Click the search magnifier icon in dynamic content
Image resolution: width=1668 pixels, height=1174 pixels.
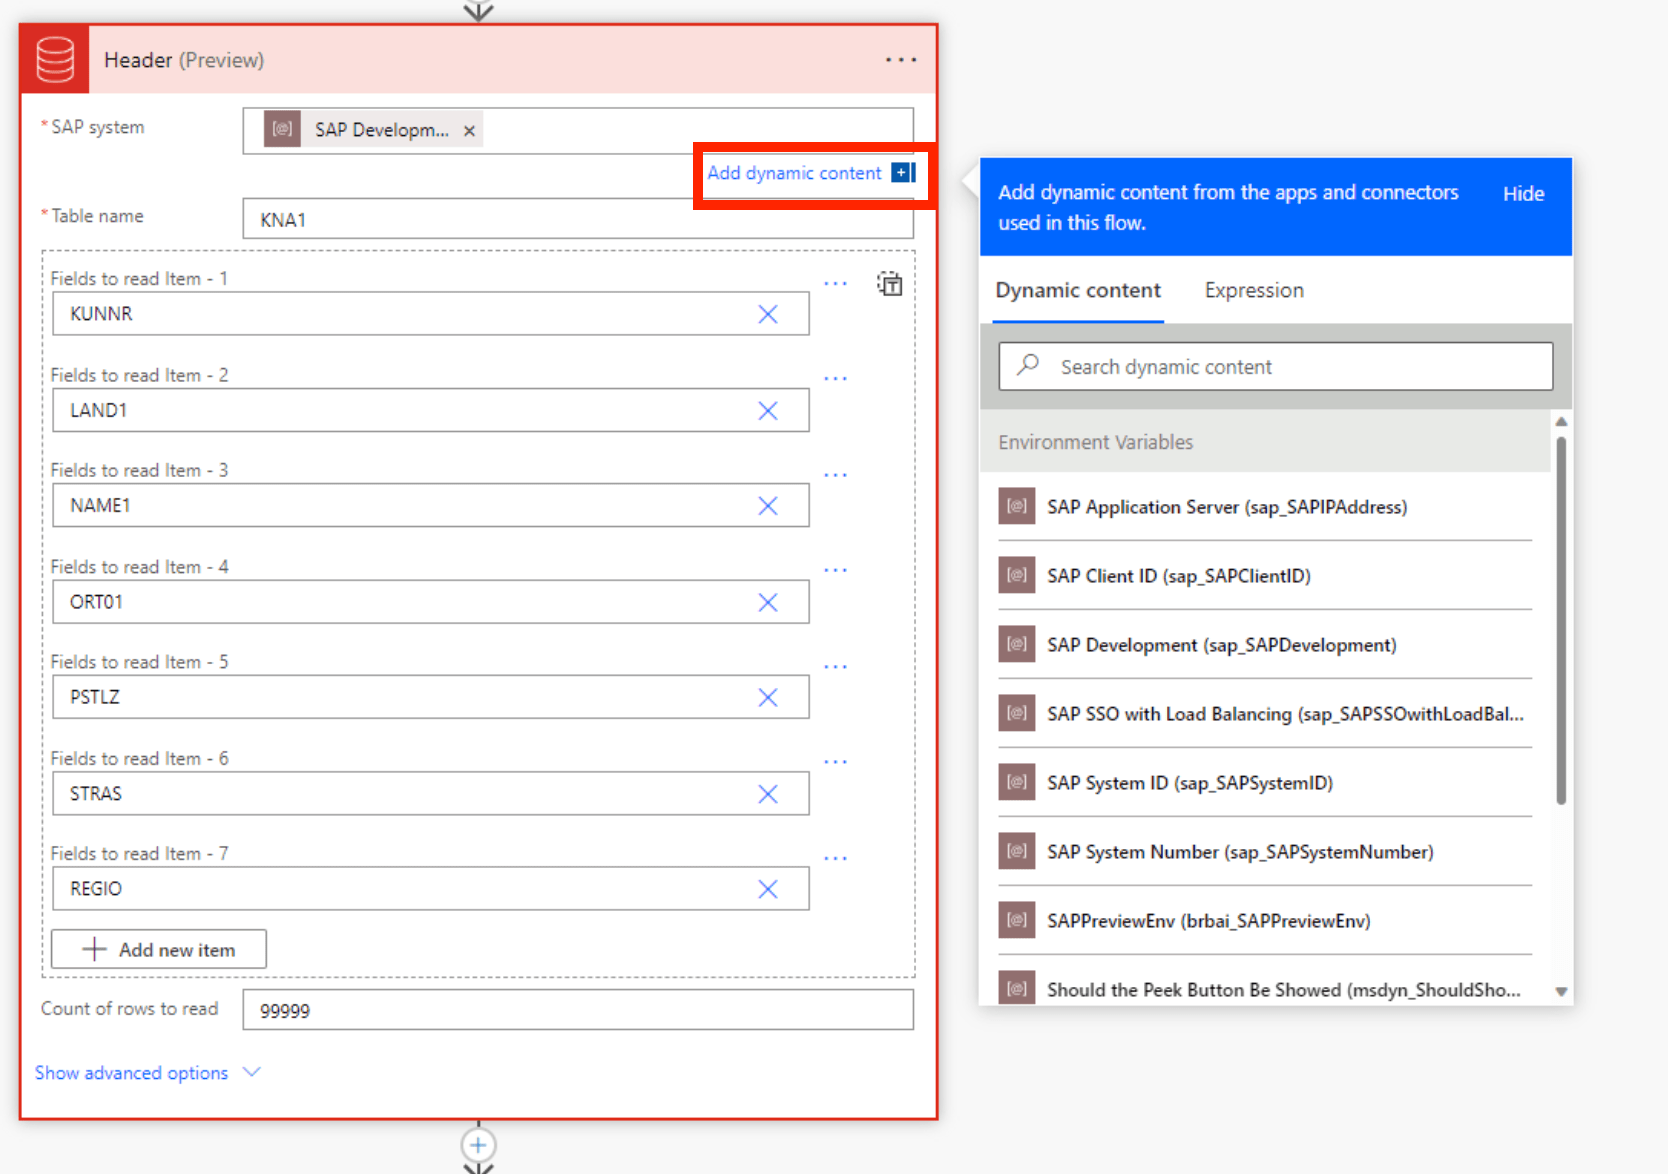[1026, 366]
